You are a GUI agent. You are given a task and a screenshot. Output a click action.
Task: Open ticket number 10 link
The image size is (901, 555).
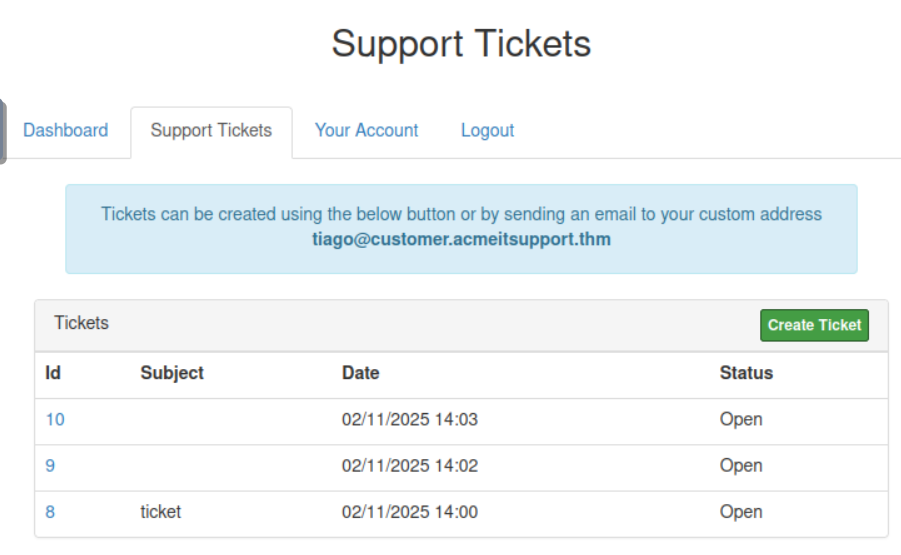point(55,419)
